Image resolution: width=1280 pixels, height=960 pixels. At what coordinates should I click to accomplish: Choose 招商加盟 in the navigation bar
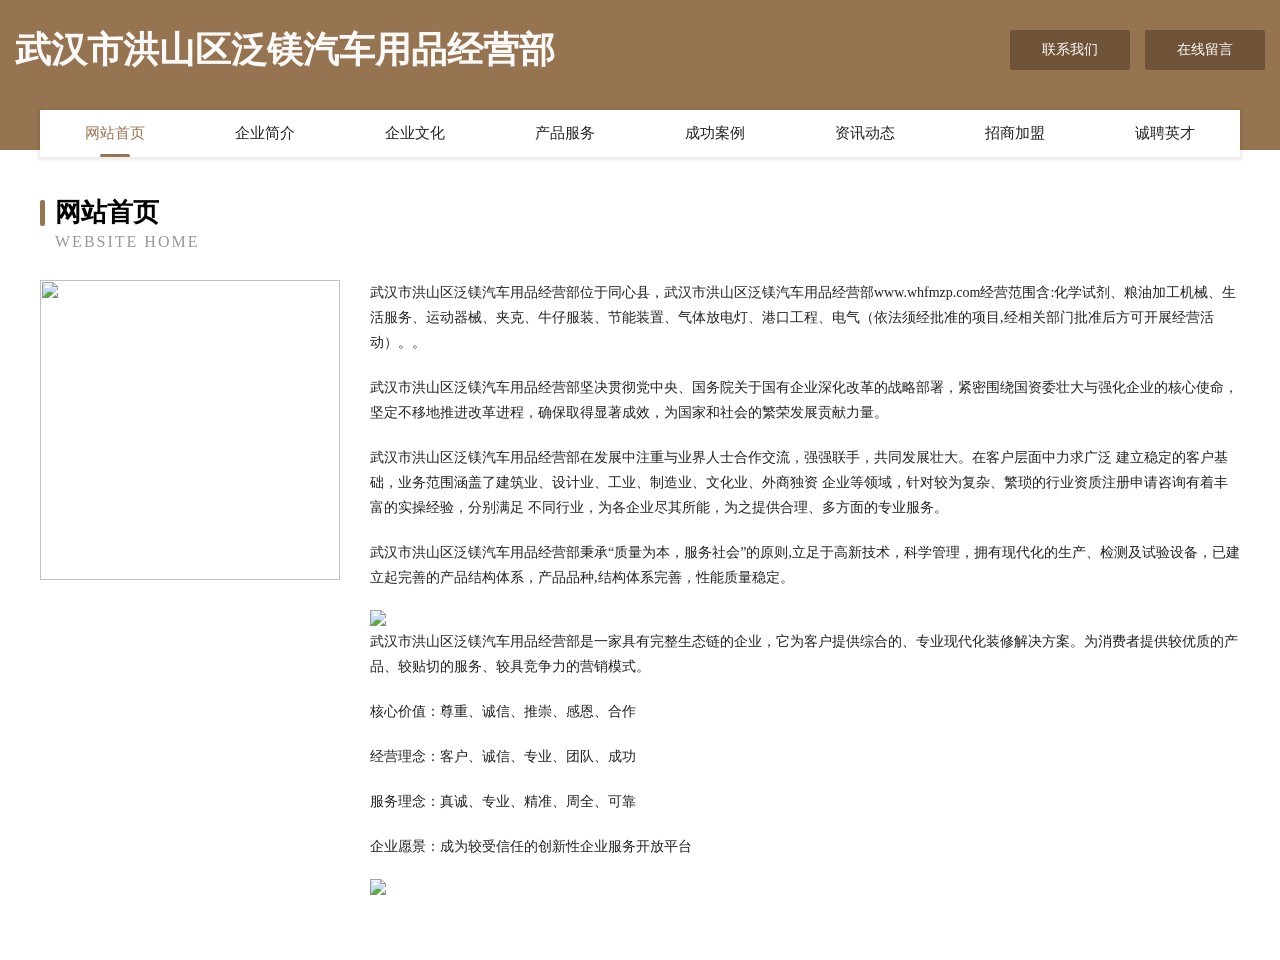click(x=1015, y=133)
